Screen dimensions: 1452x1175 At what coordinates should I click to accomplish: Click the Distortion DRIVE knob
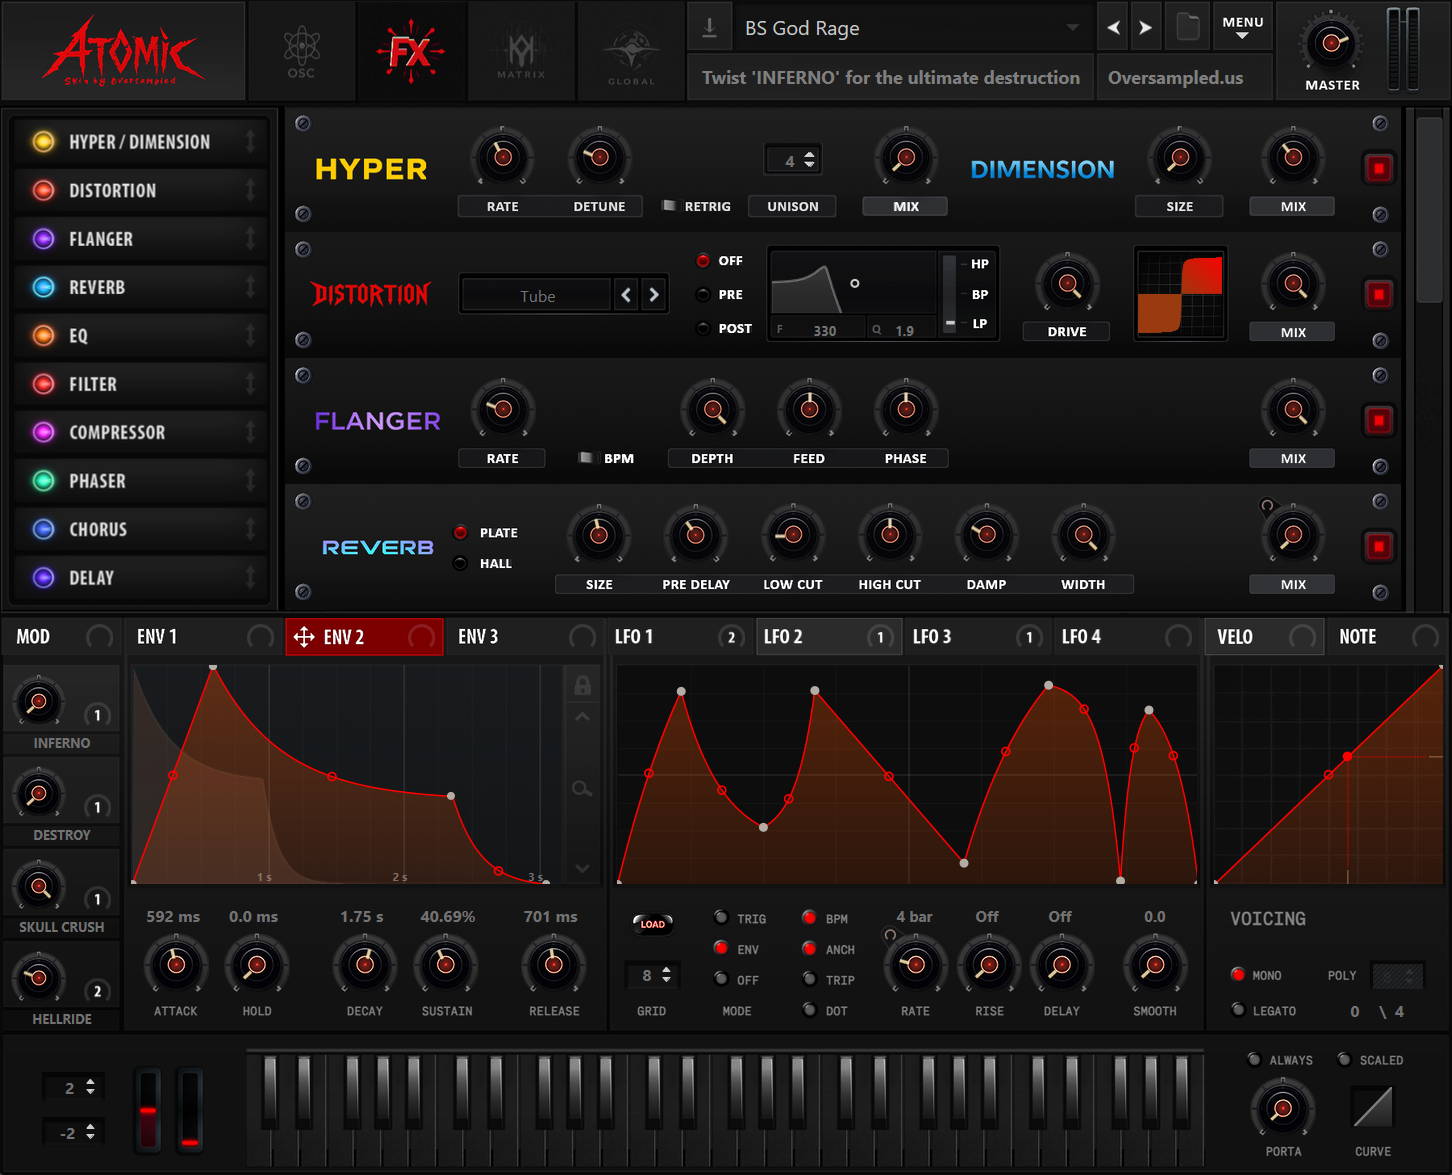coord(1067,284)
